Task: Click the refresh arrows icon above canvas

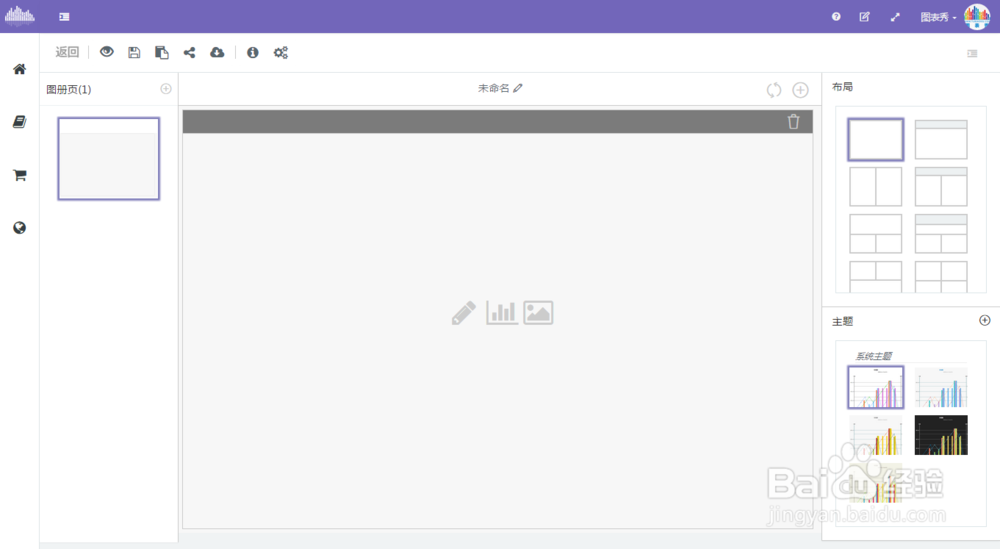Action: 774,90
